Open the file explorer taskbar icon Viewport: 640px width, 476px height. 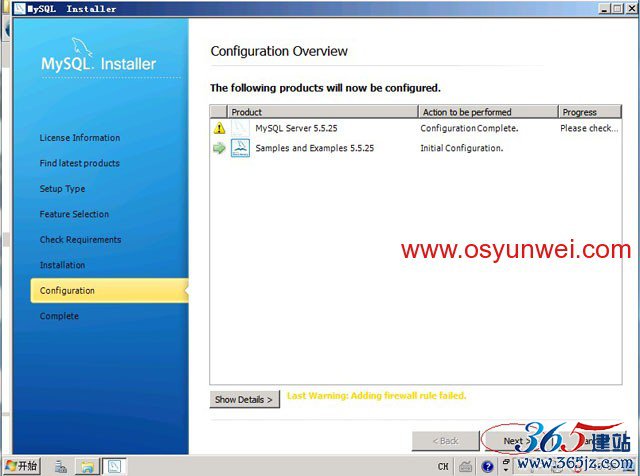[87, 466]
